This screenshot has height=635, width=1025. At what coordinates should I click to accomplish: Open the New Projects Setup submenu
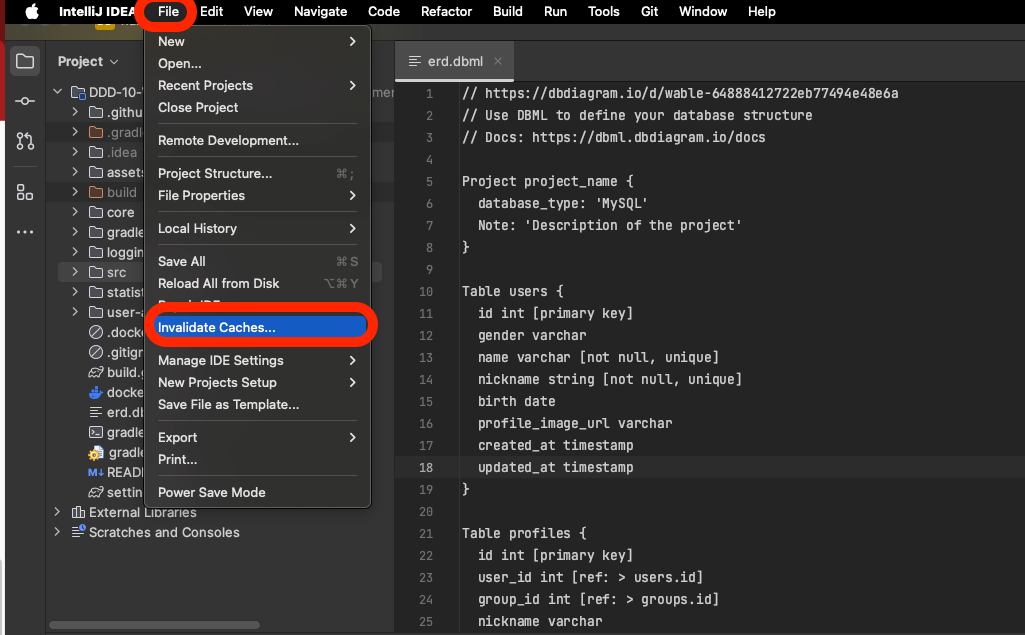(258, 383)
